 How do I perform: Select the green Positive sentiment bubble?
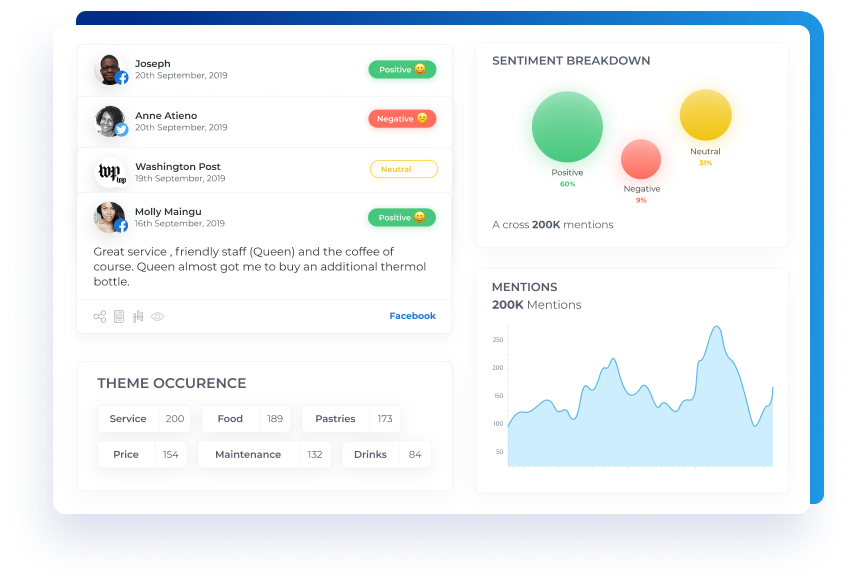567,127
